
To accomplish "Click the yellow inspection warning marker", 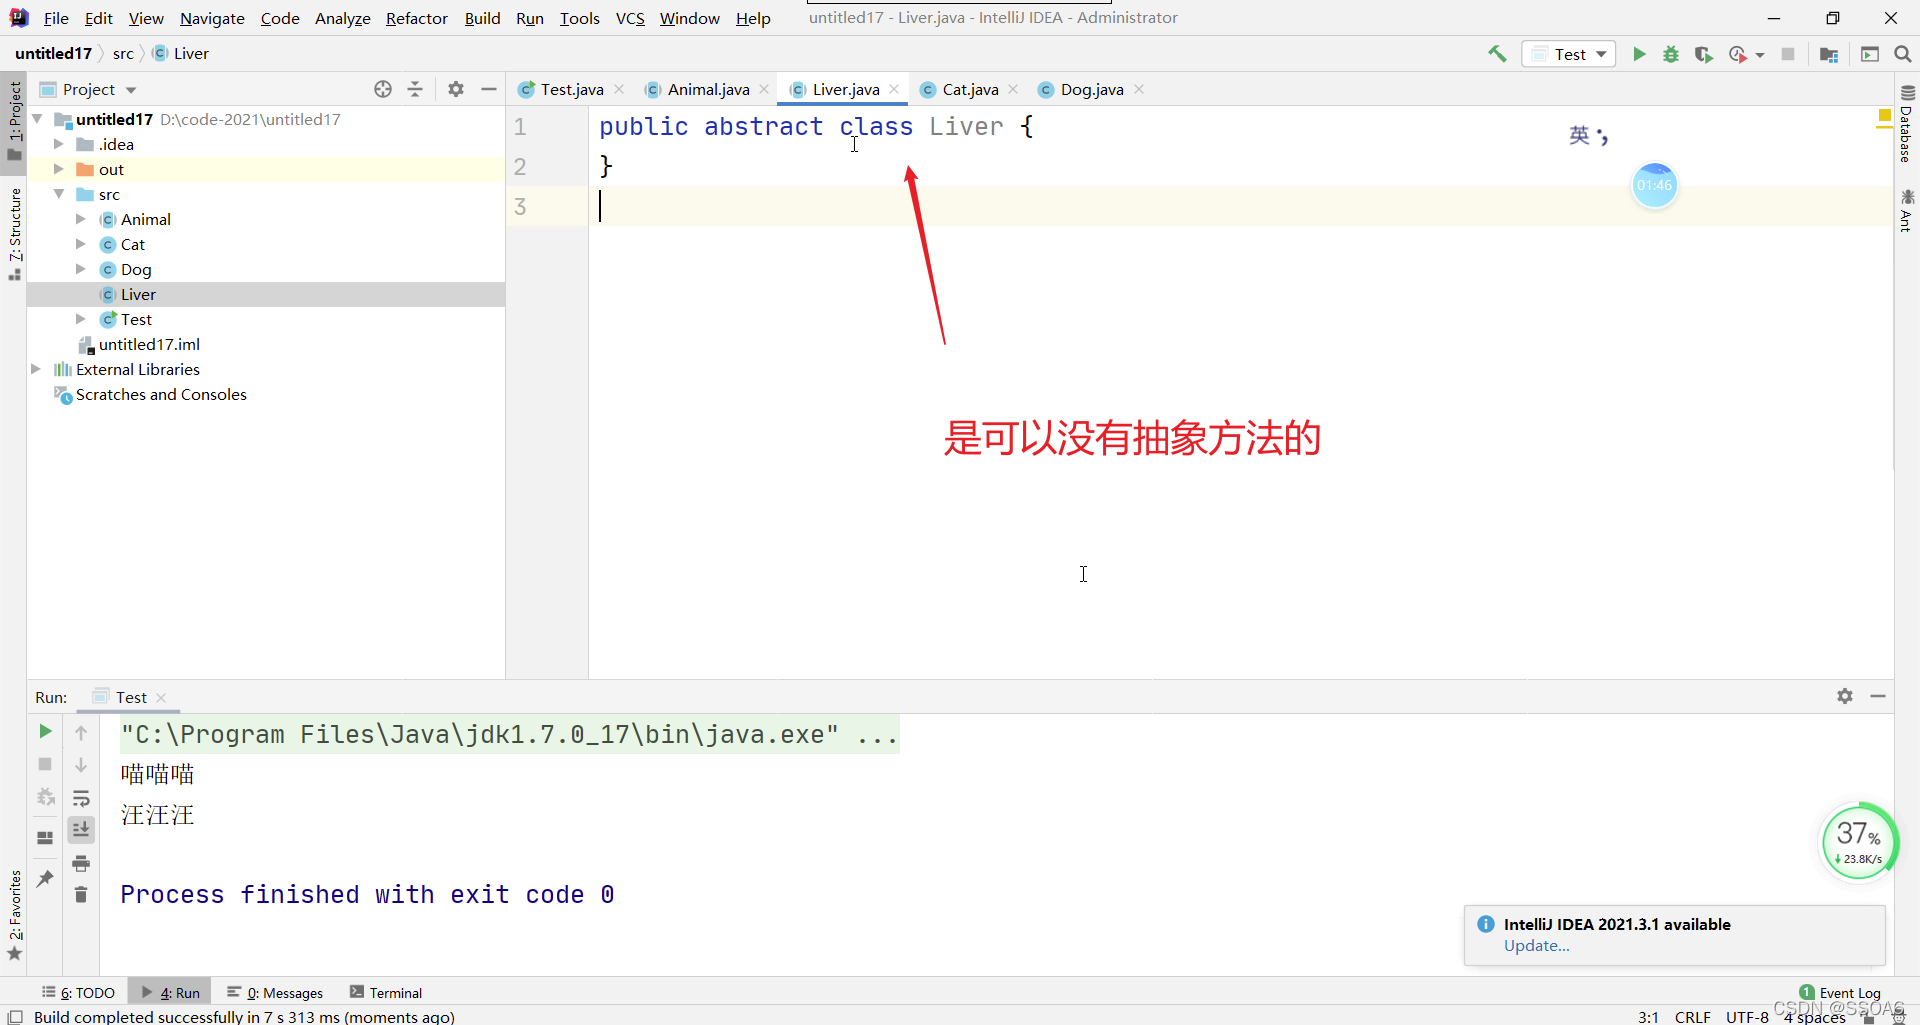I will (x=1884, y=117).
